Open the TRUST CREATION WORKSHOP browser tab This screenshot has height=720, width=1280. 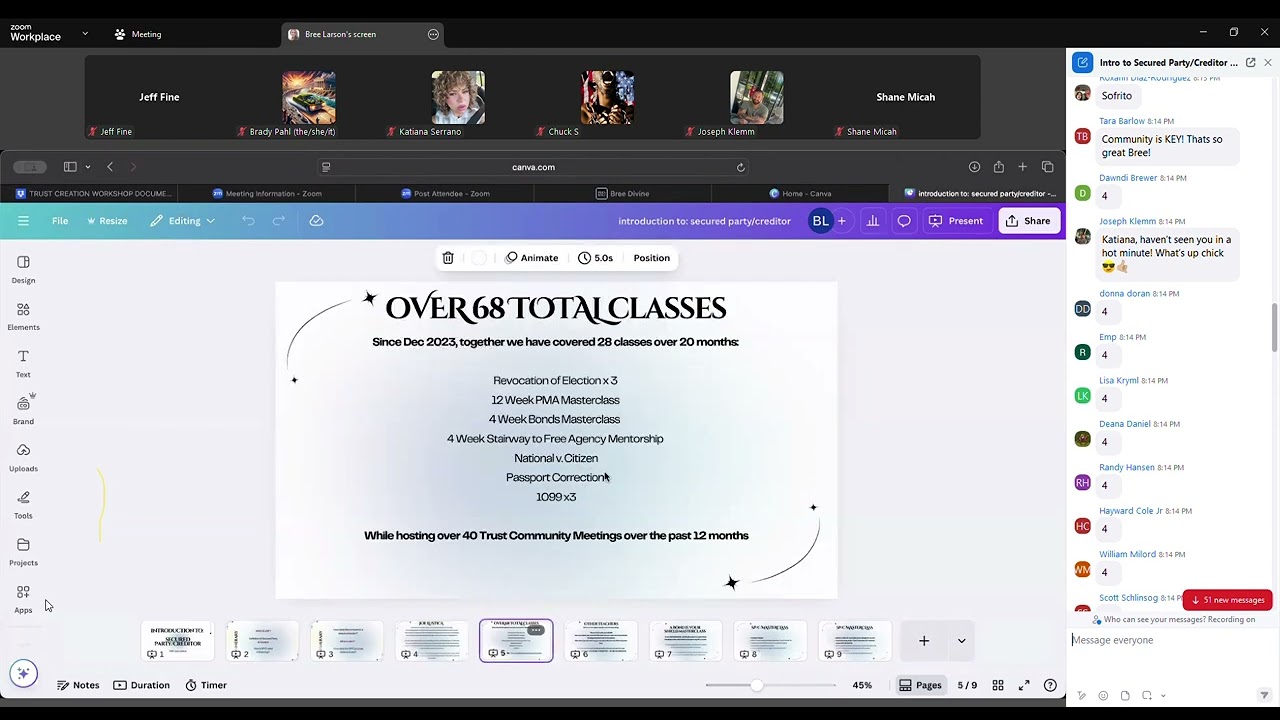94,194
